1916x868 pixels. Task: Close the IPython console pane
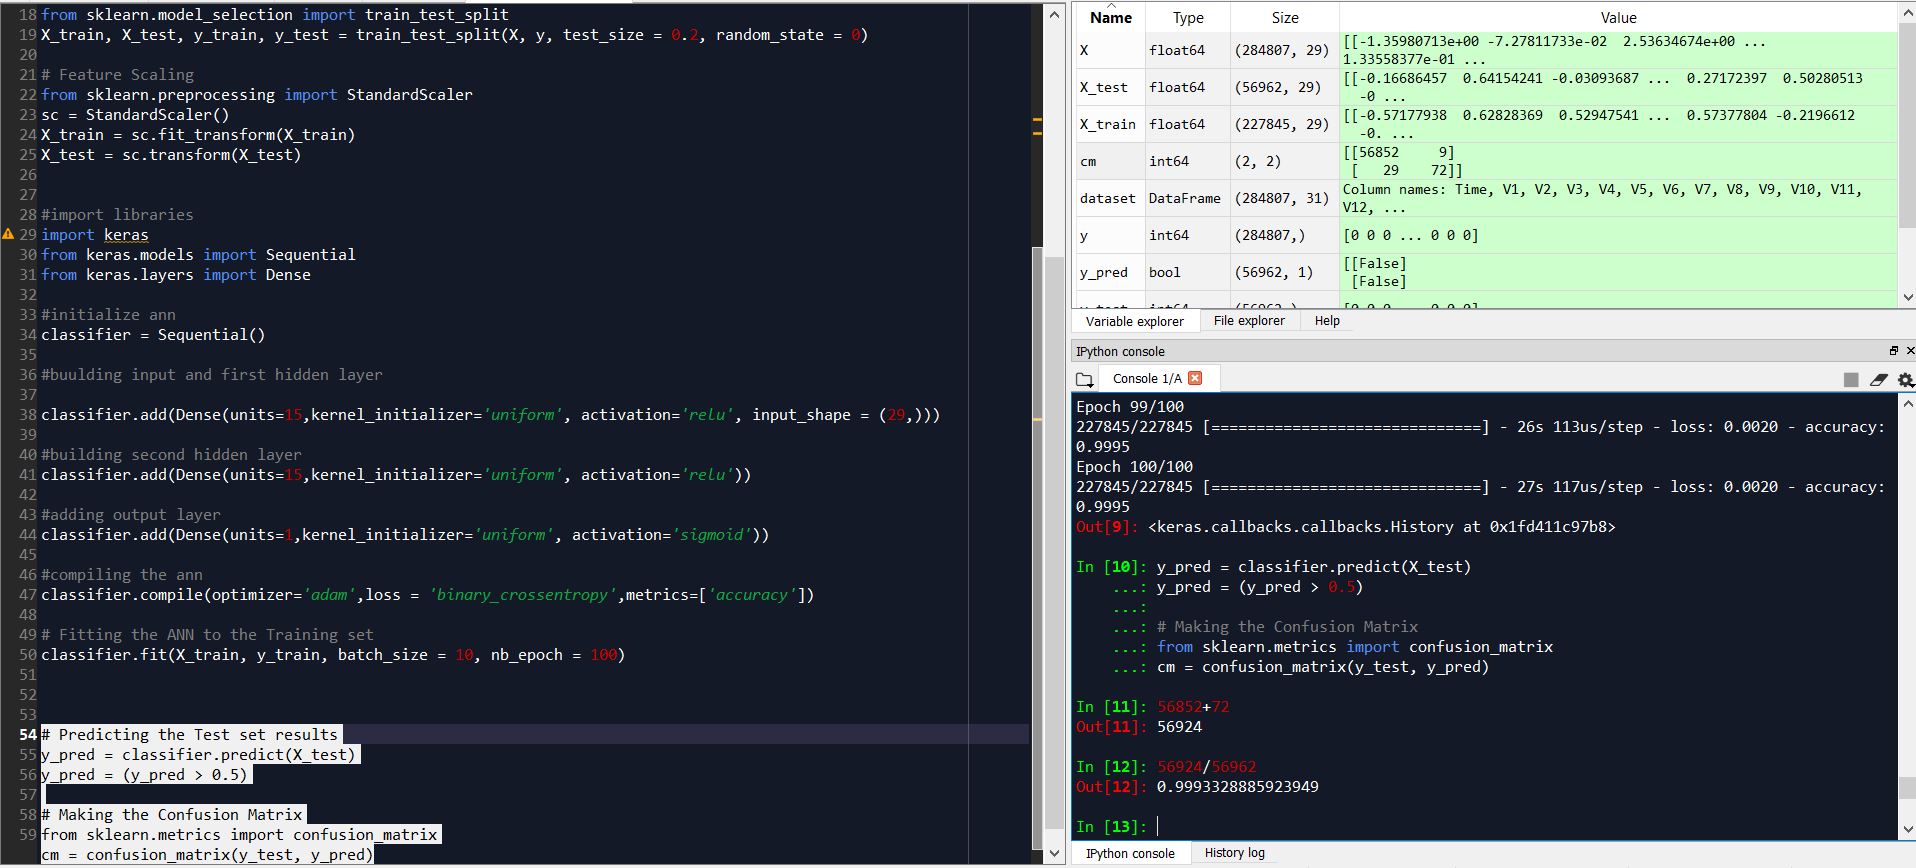point(1910,351)
